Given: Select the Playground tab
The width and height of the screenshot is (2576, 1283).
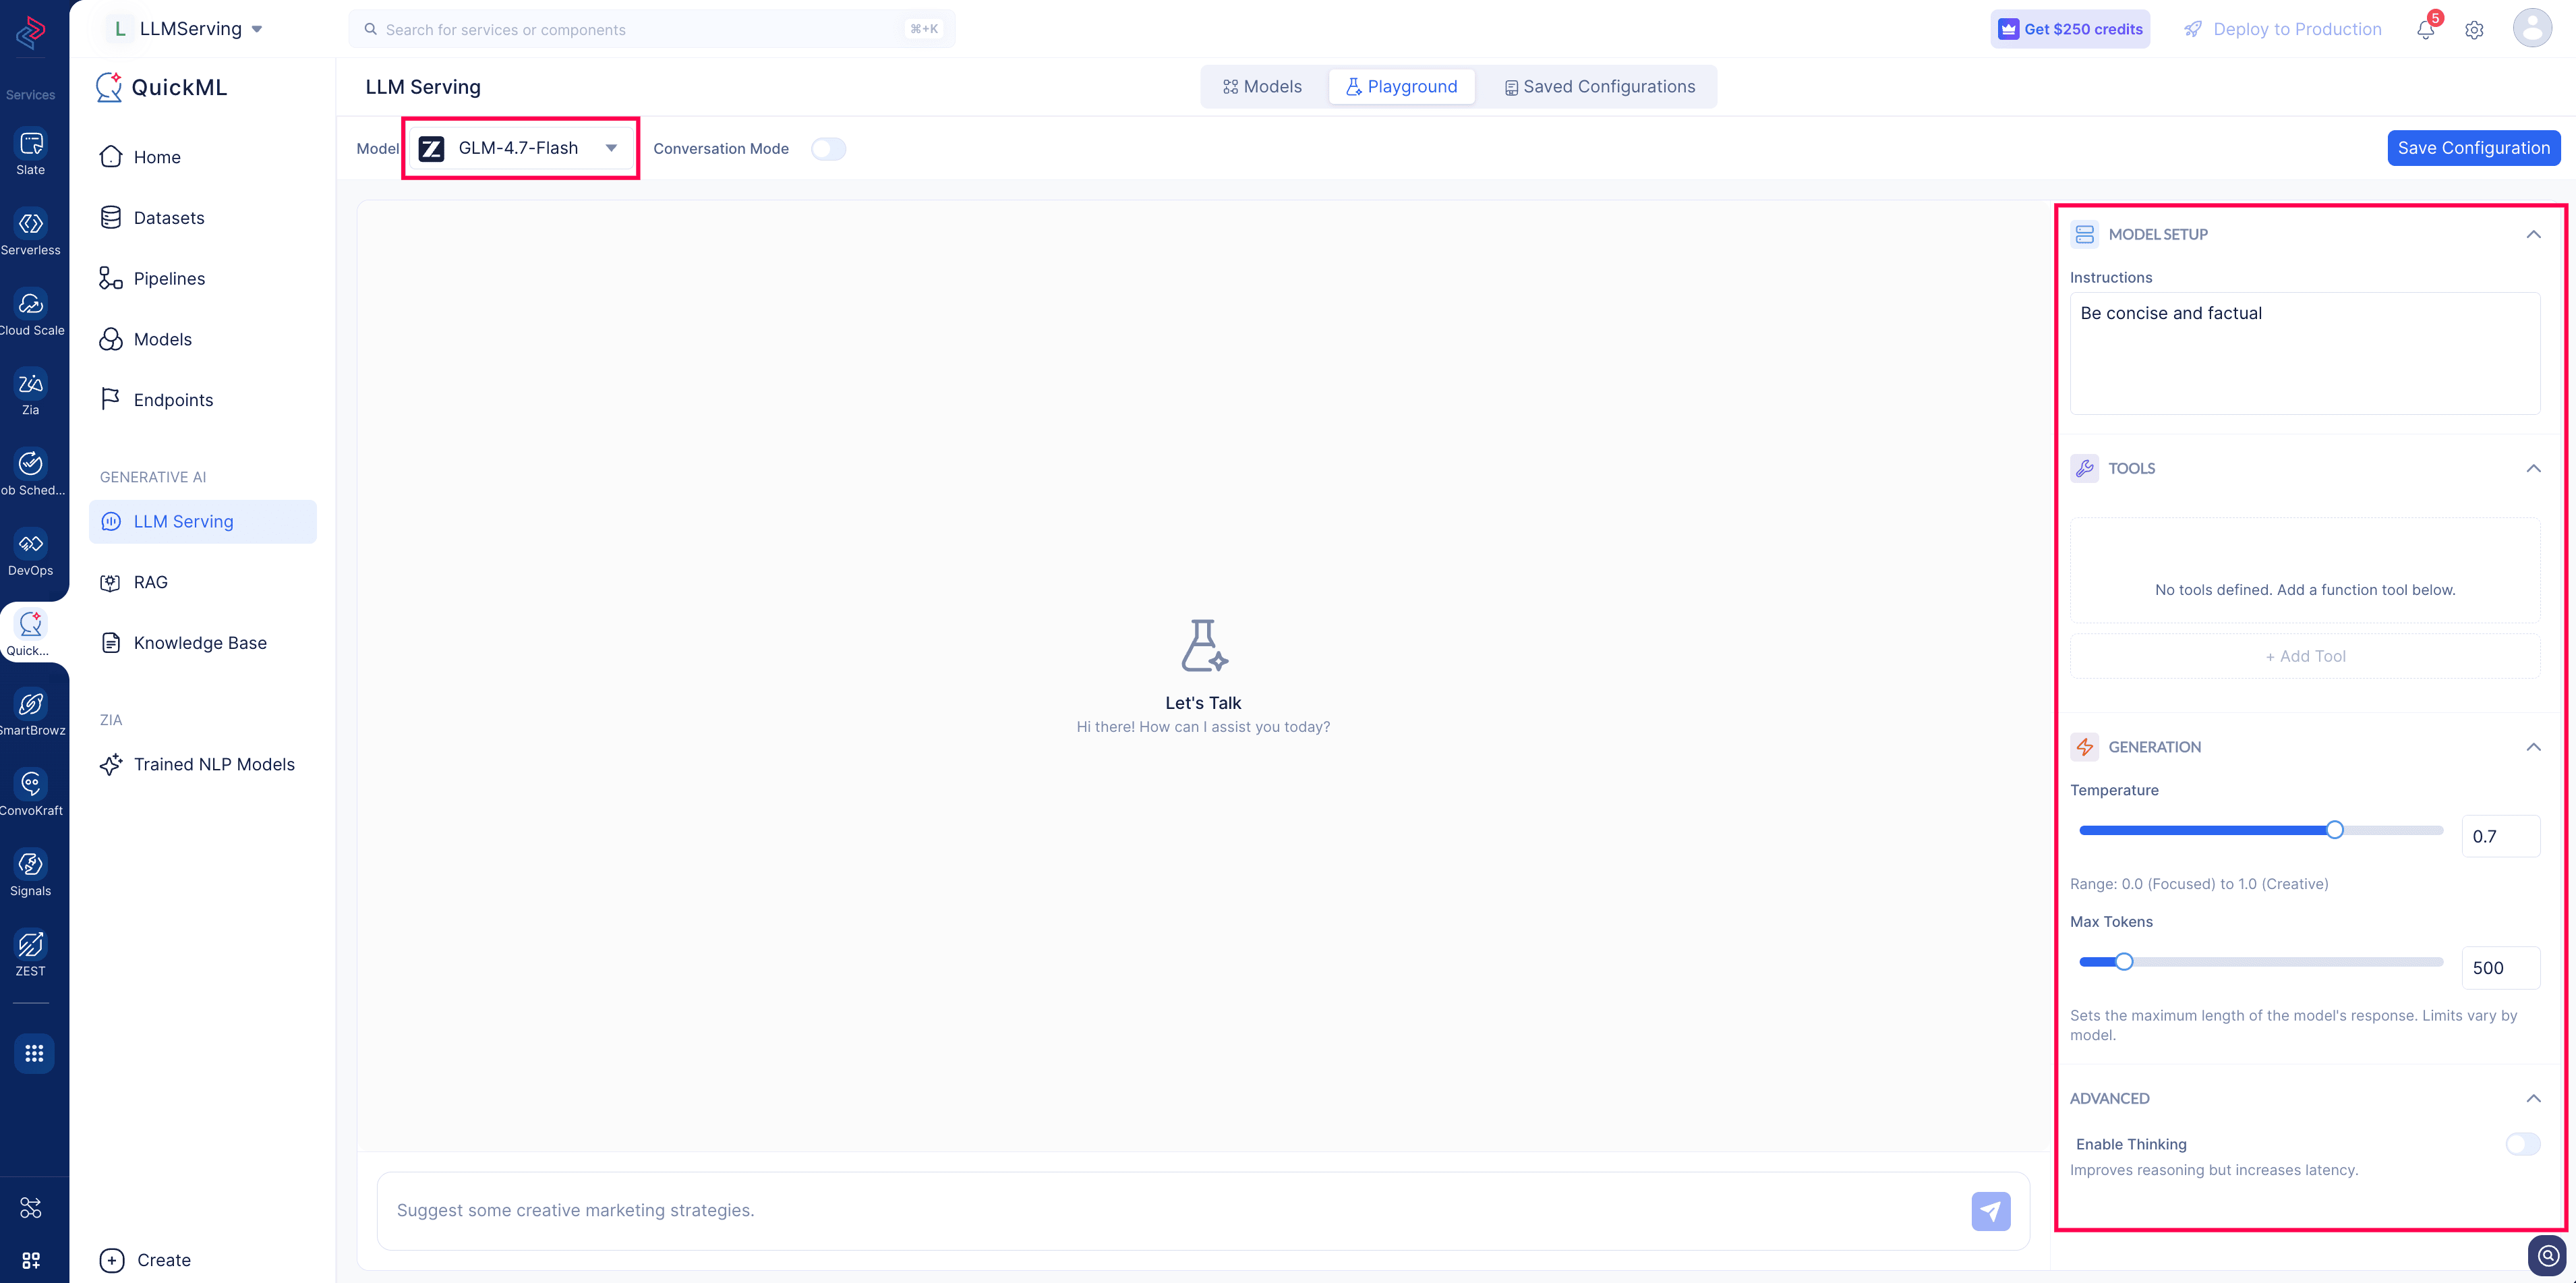Looking at the screenshot, I should click(x=1401, y=87).
